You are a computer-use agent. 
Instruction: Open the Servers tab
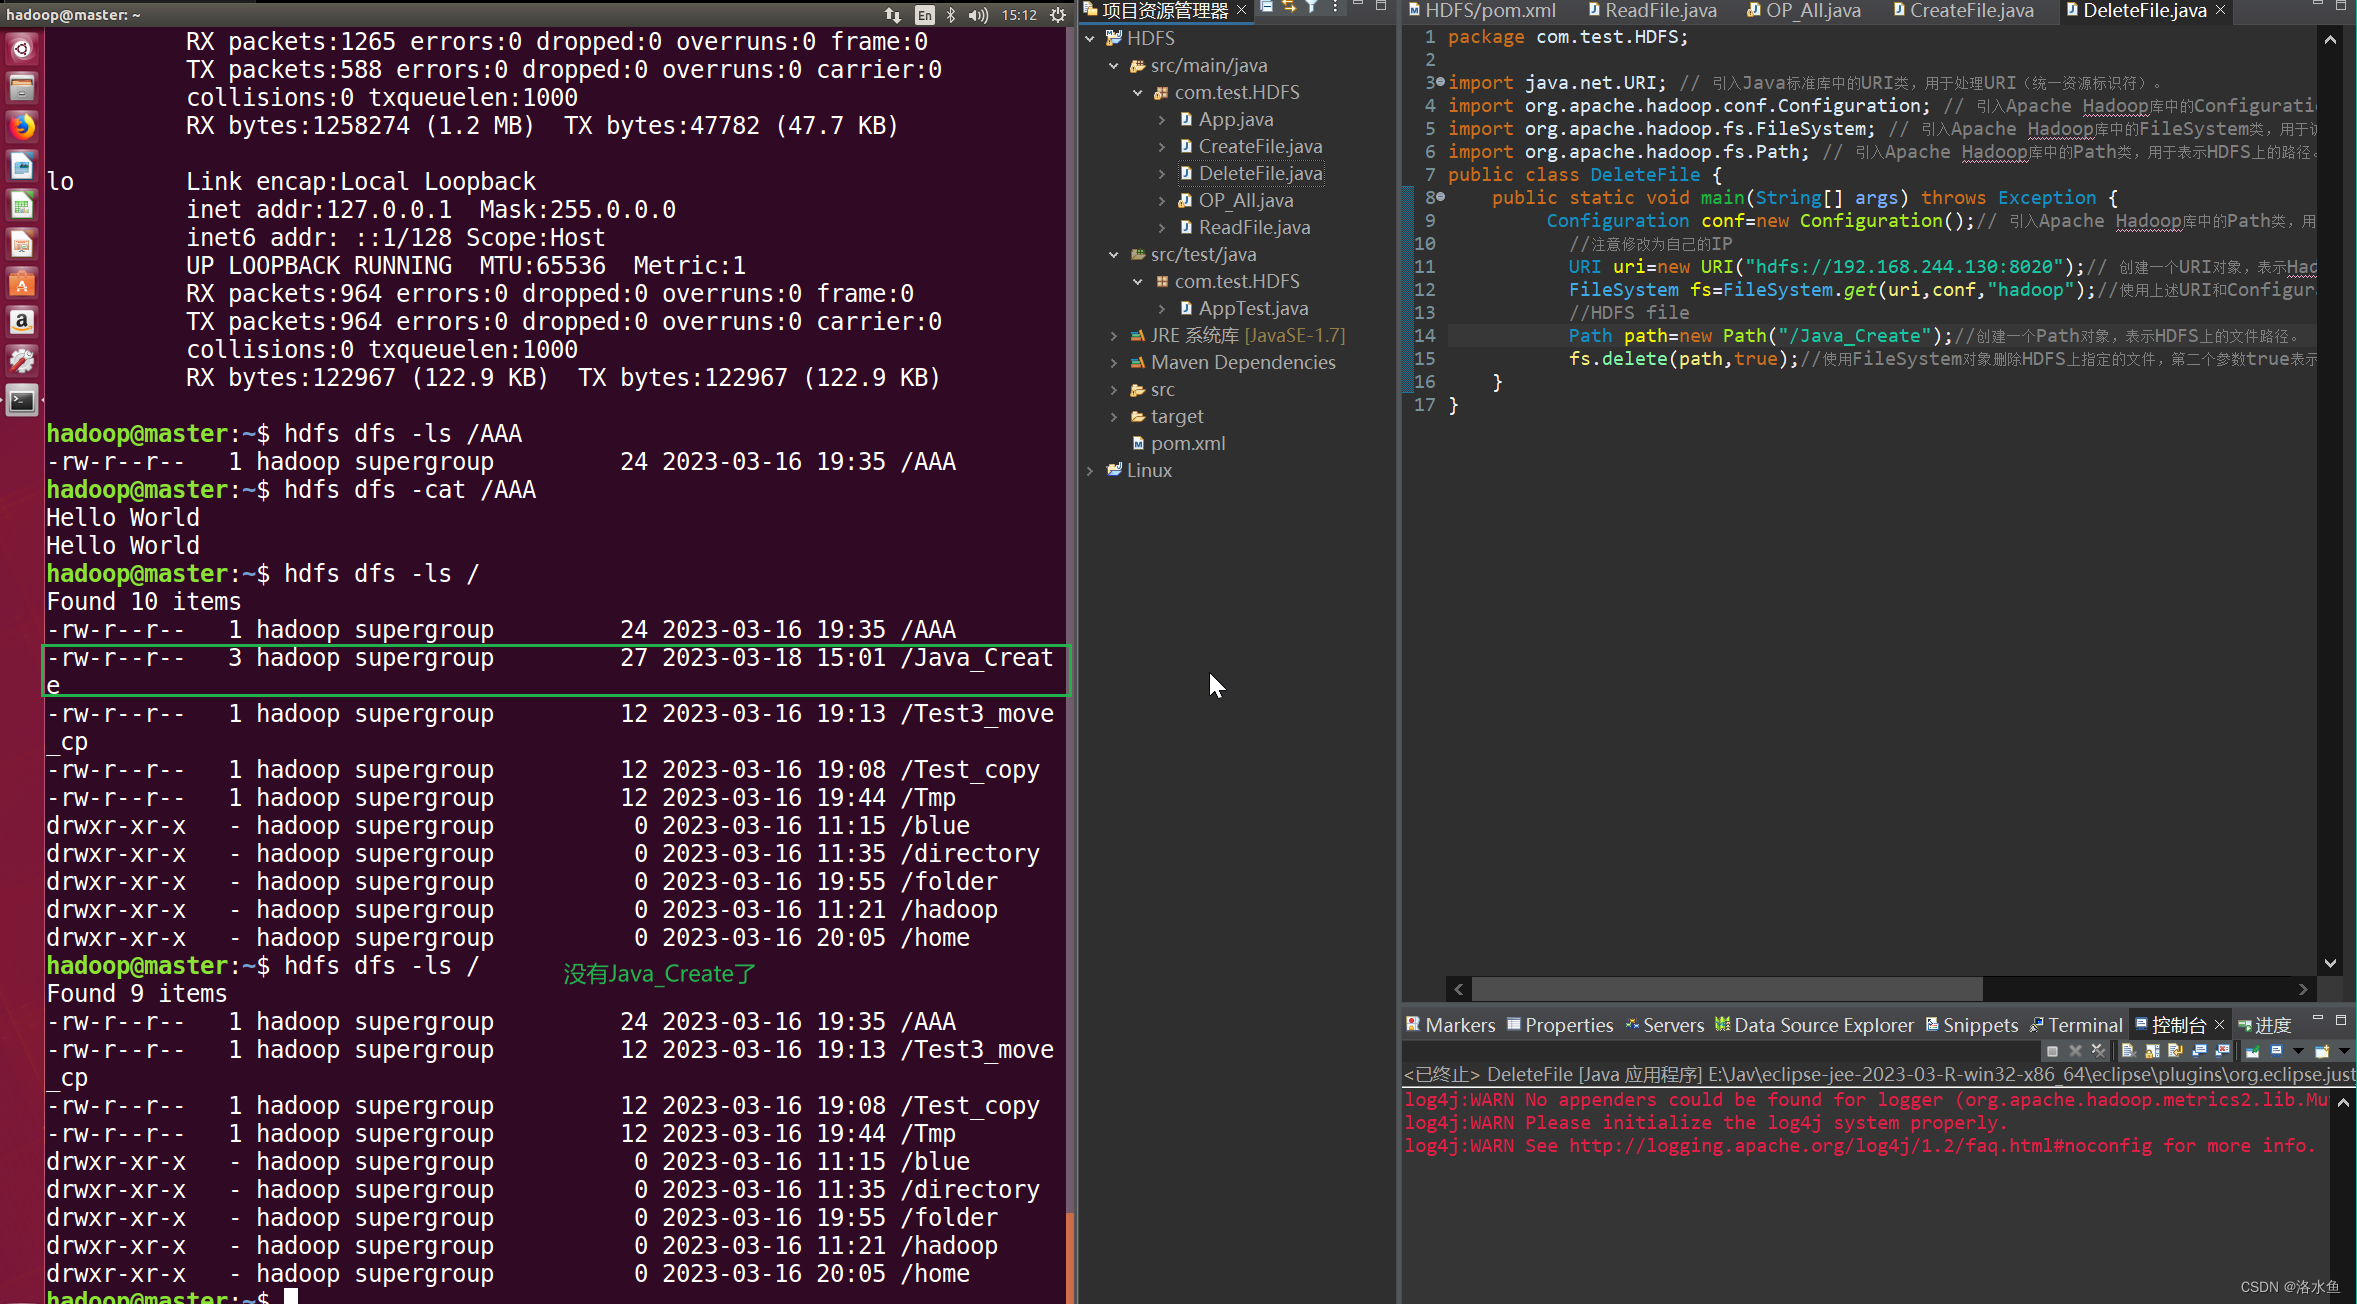(x=1664, y=1025)
